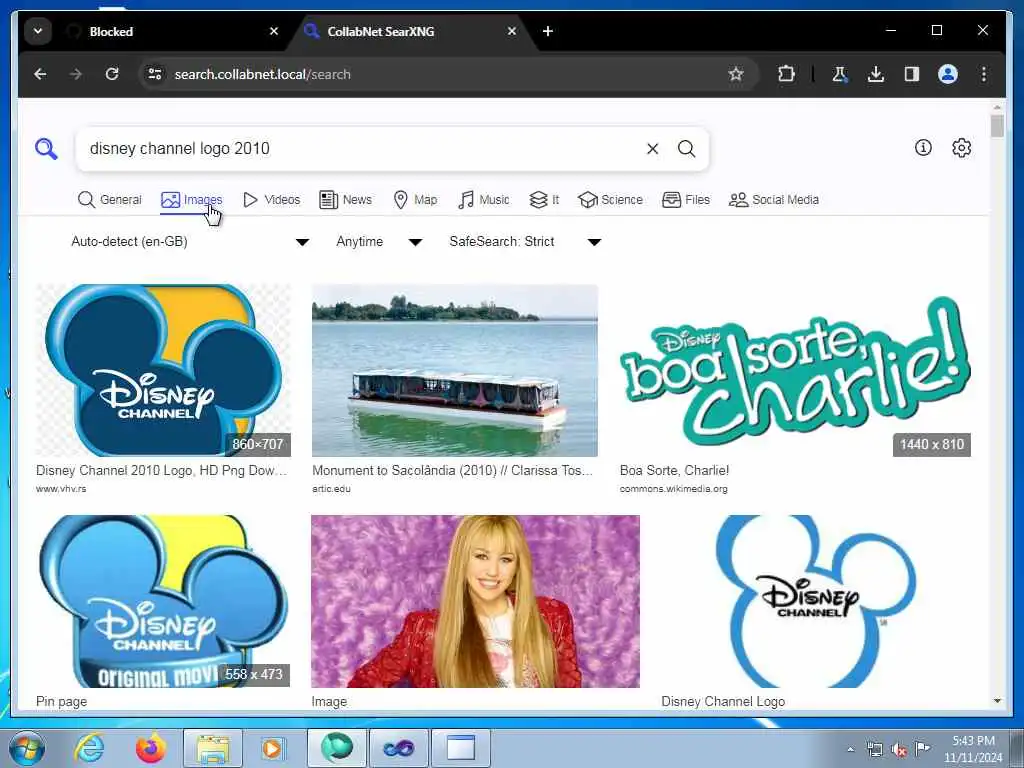
Task: Click the 'Pin page' caption
Action: click(x=61, y=701)
